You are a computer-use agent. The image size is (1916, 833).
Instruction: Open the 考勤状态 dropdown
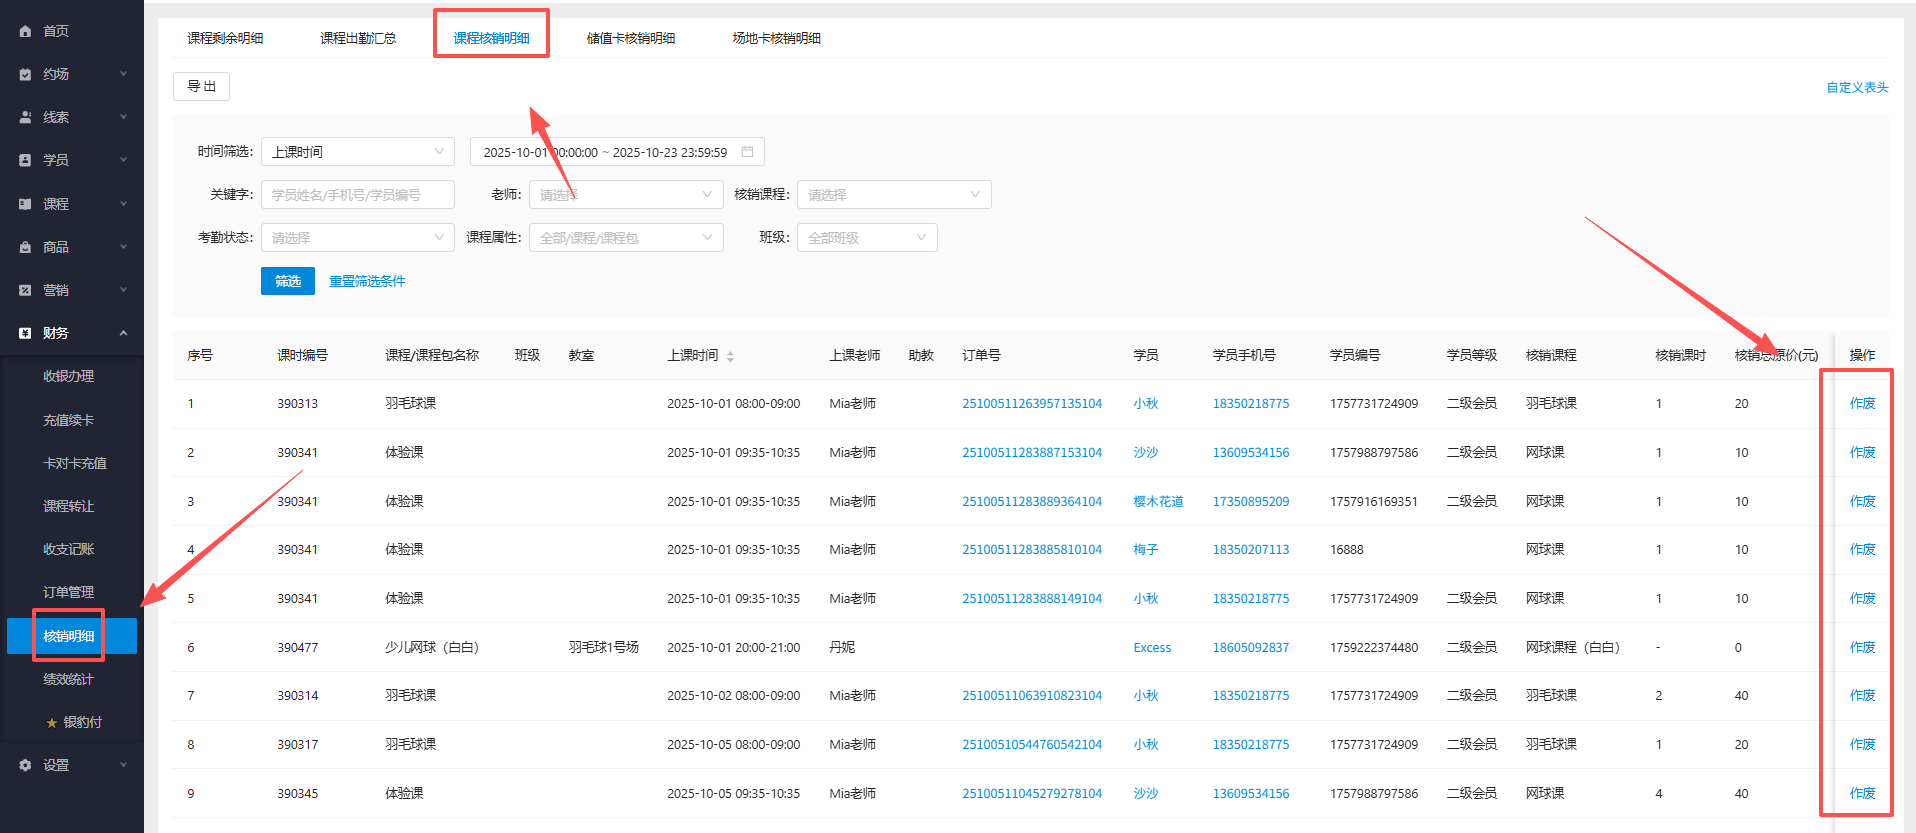coord(357,238)
